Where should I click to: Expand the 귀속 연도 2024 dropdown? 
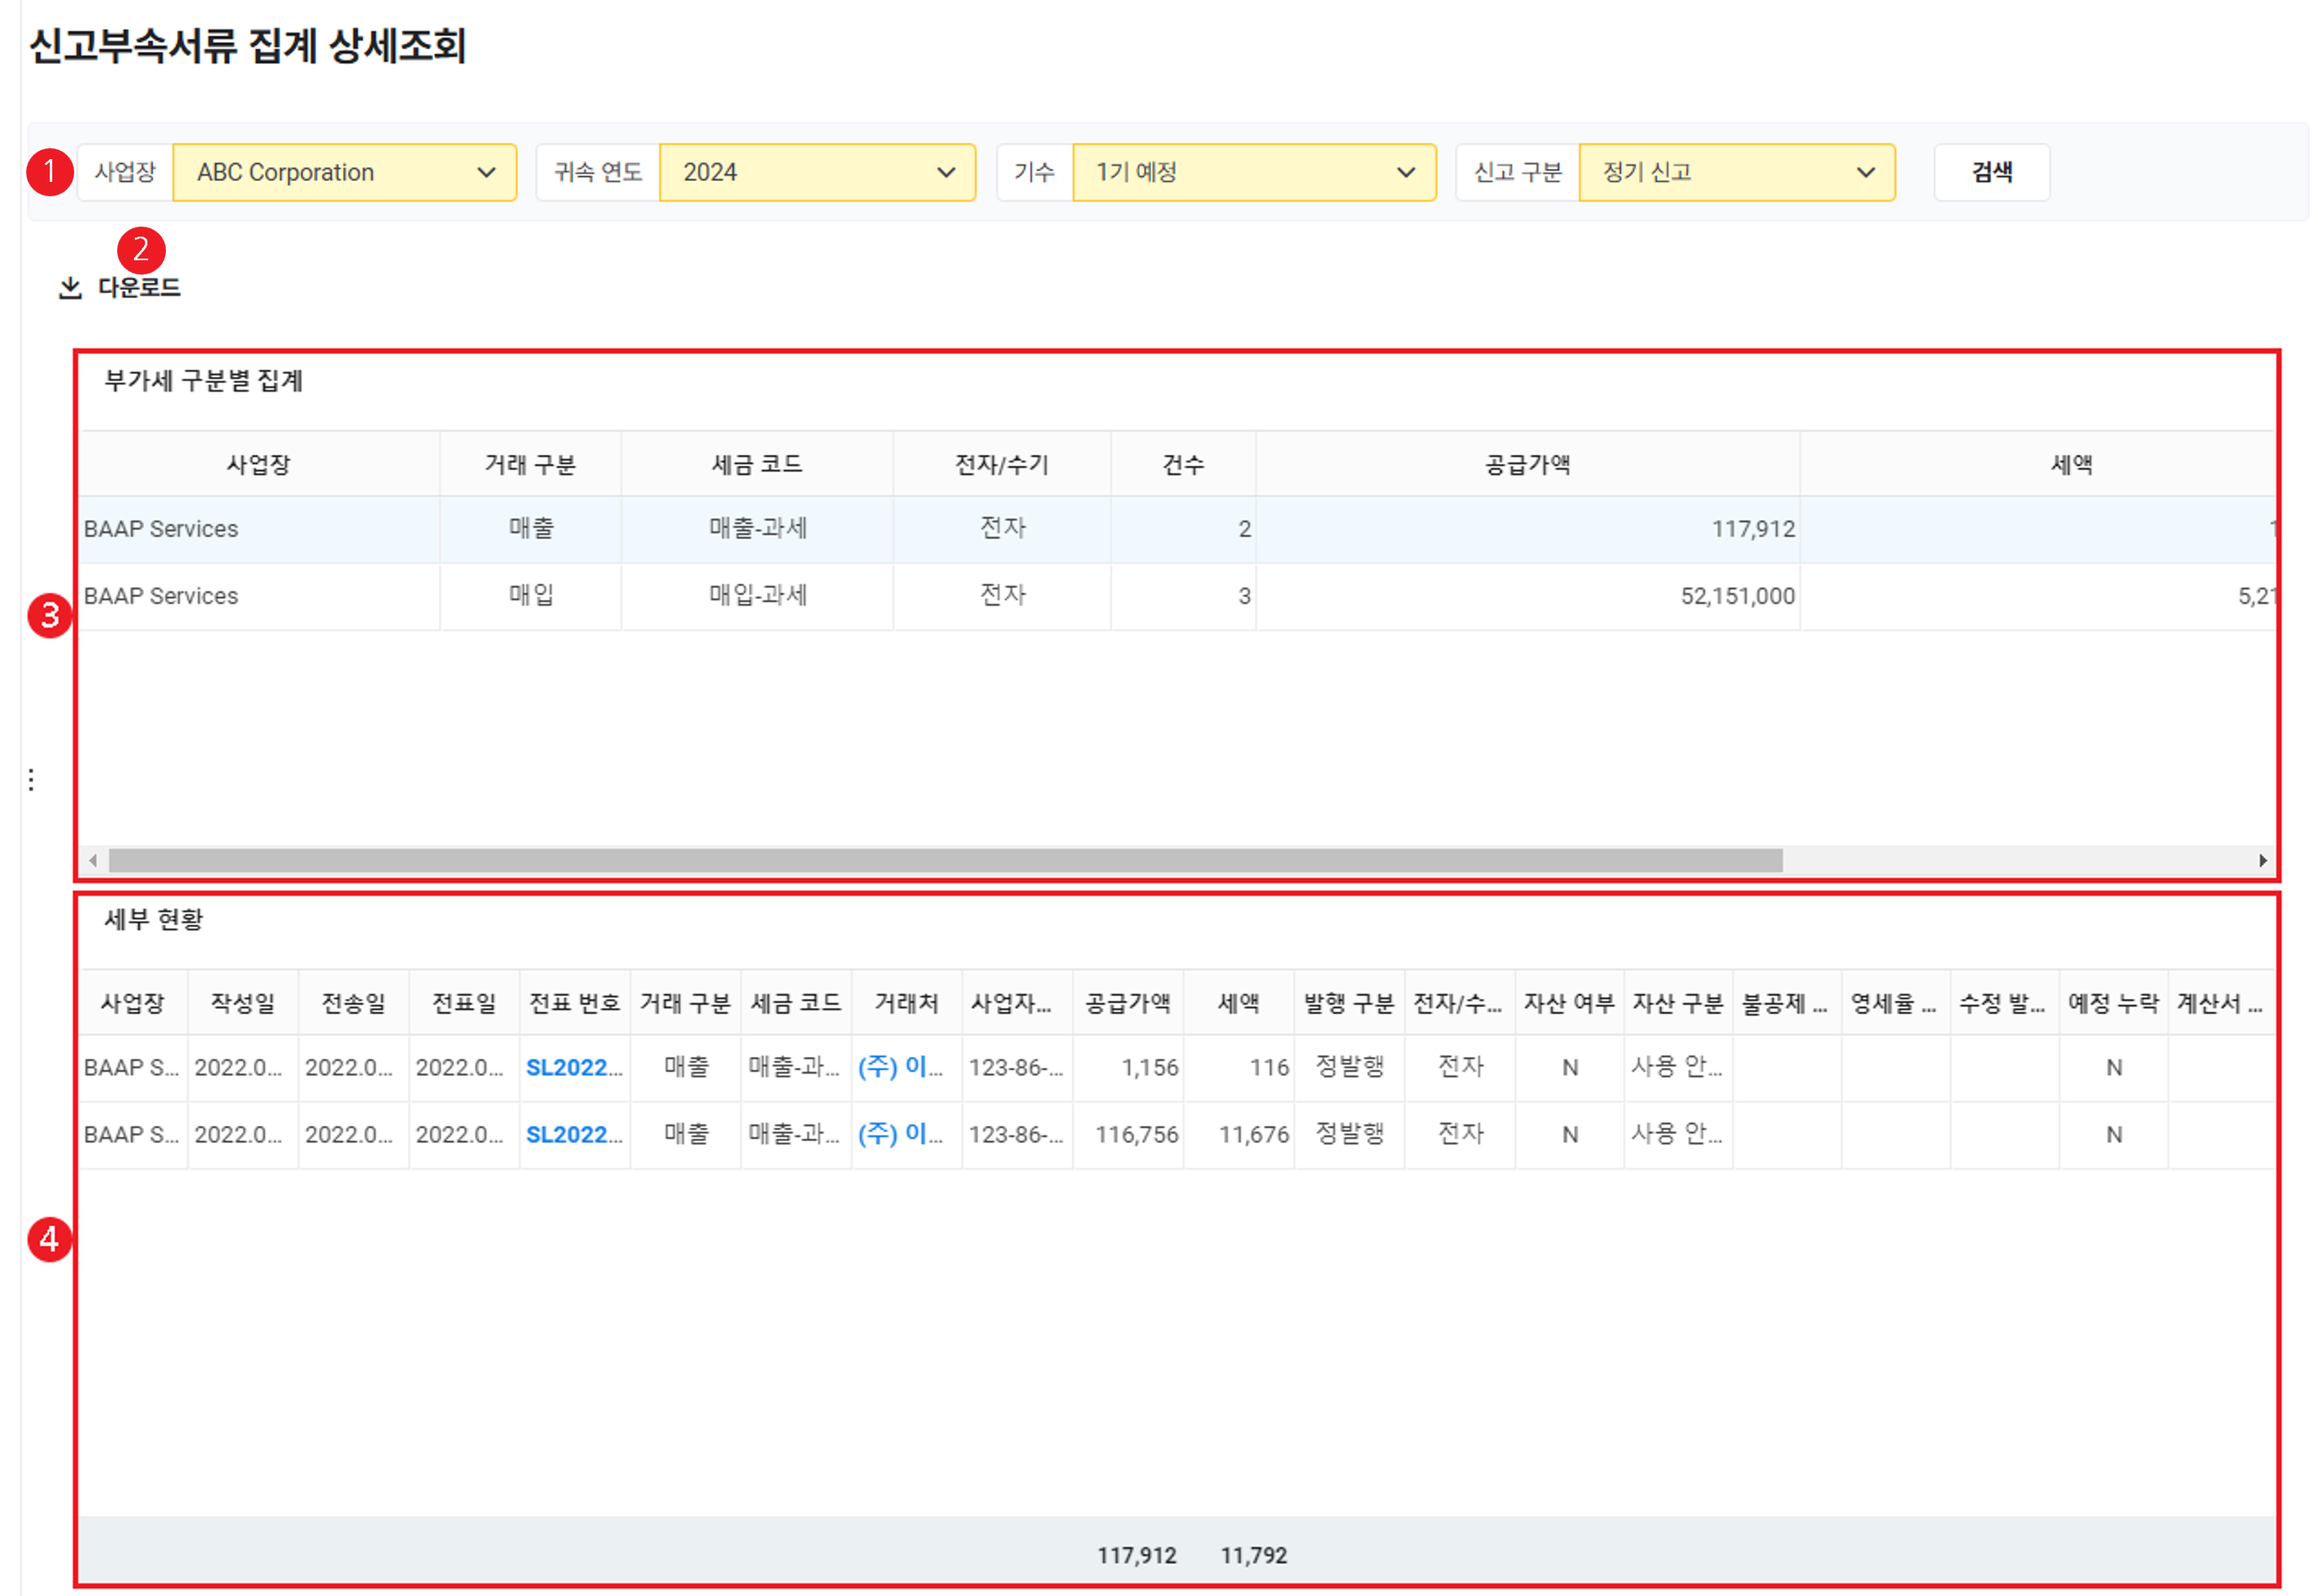[816, 172]
